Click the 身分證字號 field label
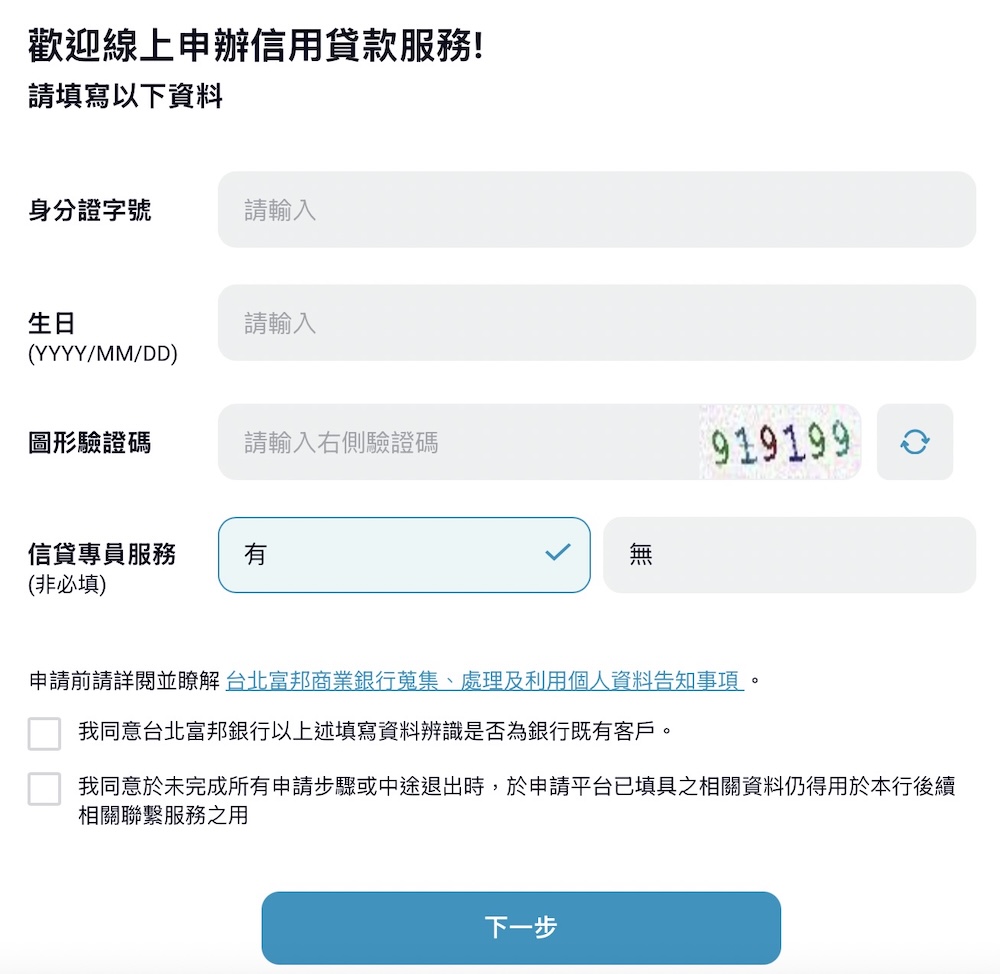 tap(88, 209)
